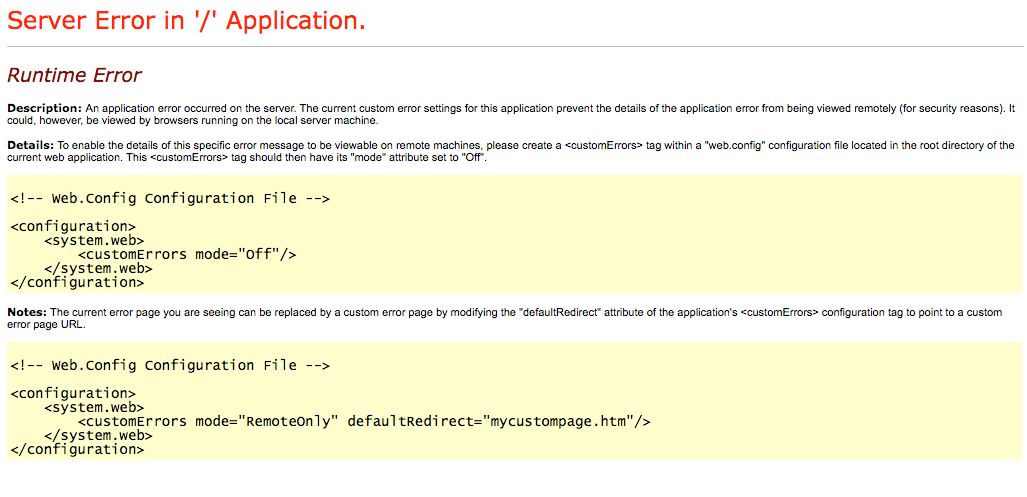Click the closing </system.web> tag in second code block
Viewport: 1027px width, 497px height.
[x=98, y=435]
